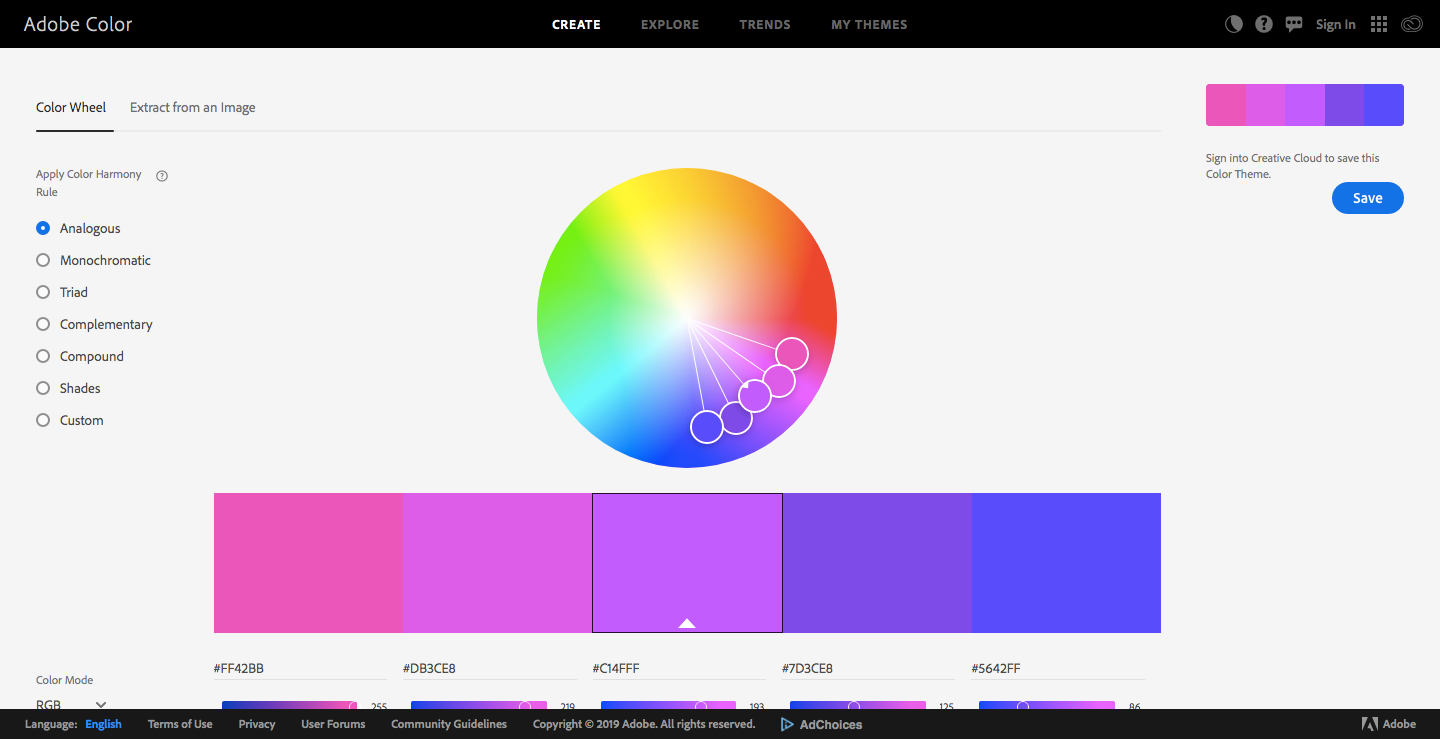This screenshot has height=739, width=1440.
Task: Select the #7D3CE8 violet color swatch
Action: pos(877,563)
